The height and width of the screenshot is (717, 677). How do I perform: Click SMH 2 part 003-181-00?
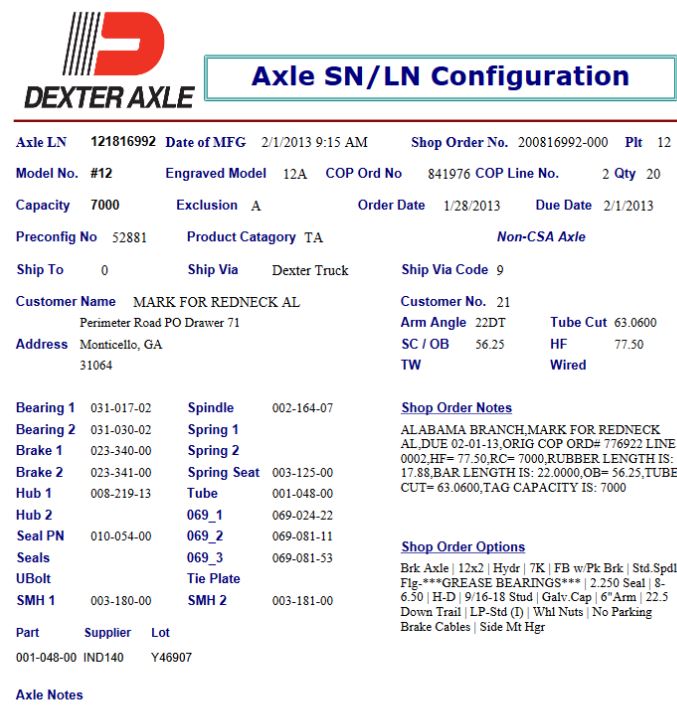(x=302, y=601)
